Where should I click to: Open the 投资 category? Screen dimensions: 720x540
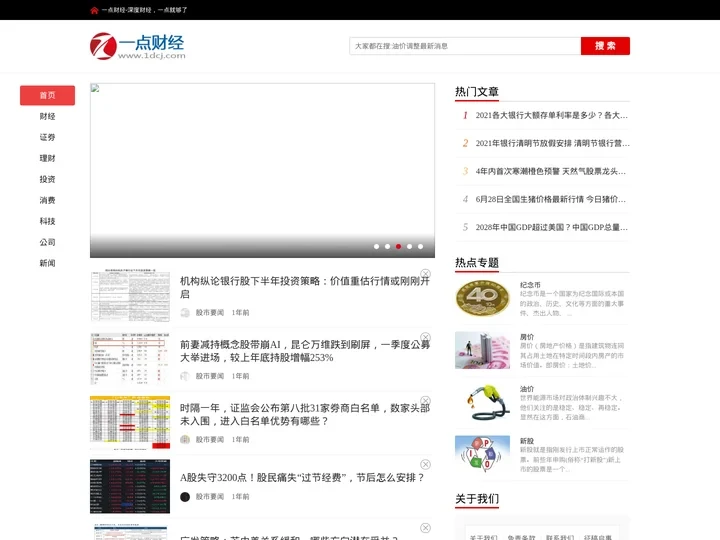click(x=47, y=180)
